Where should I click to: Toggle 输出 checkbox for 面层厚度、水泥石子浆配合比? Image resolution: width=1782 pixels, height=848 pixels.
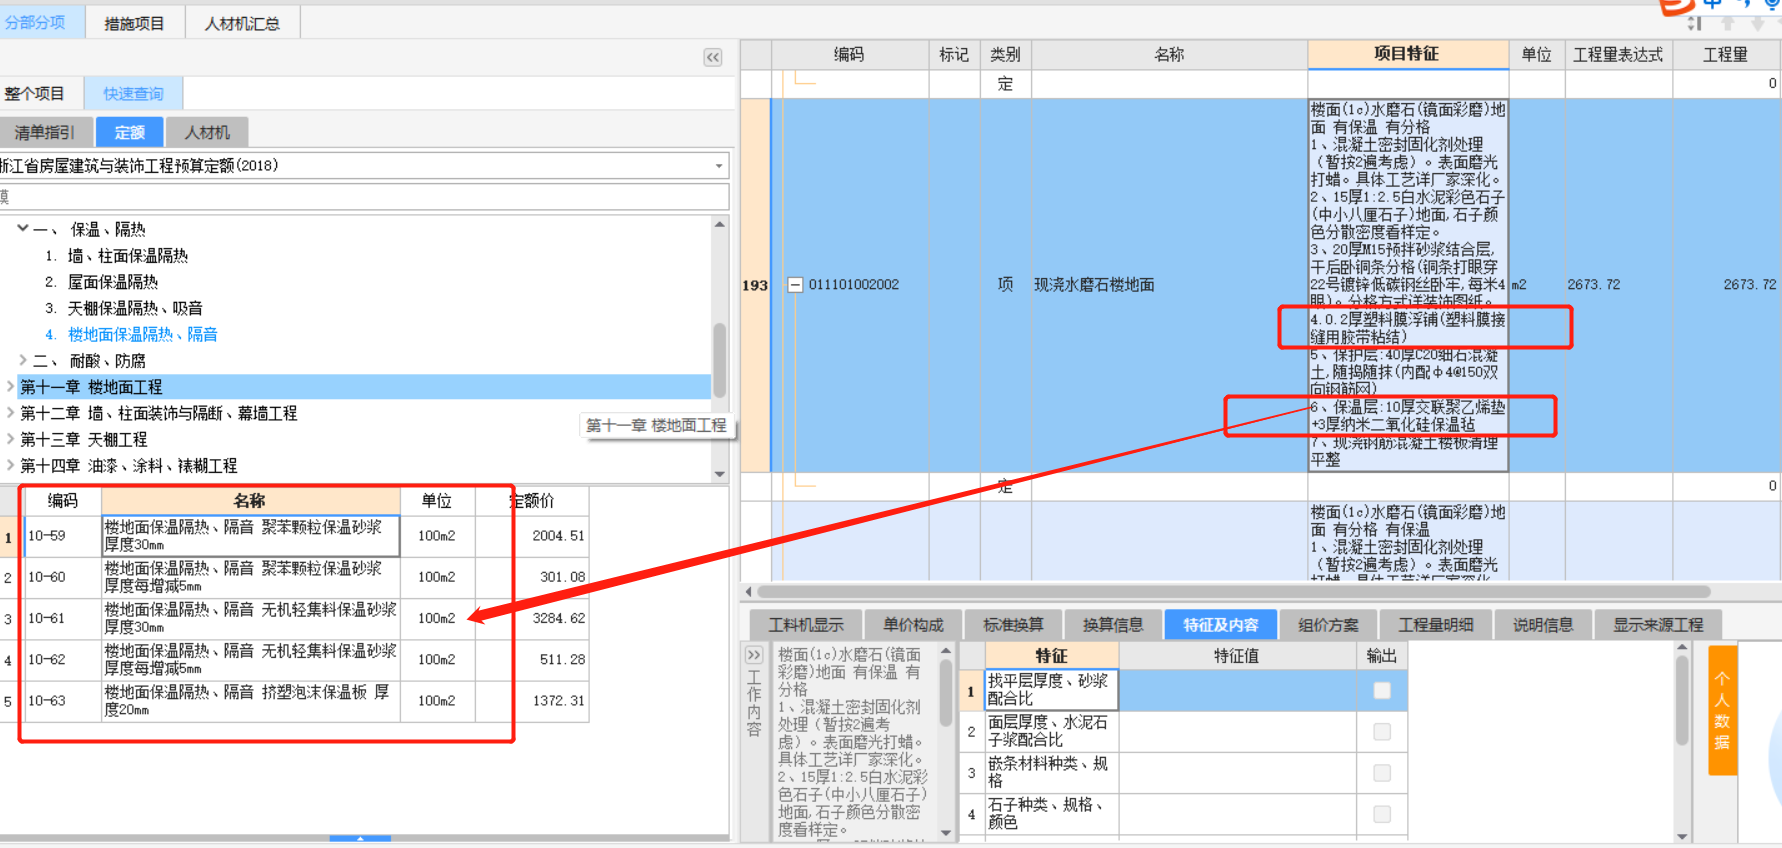point(1382,731)
